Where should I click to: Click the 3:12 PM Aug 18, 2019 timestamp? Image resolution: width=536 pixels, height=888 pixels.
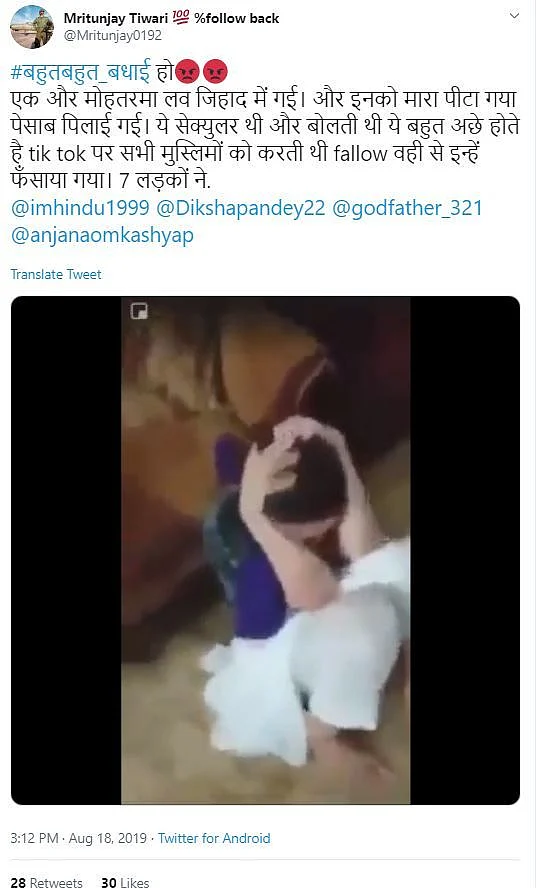[79, 838]
